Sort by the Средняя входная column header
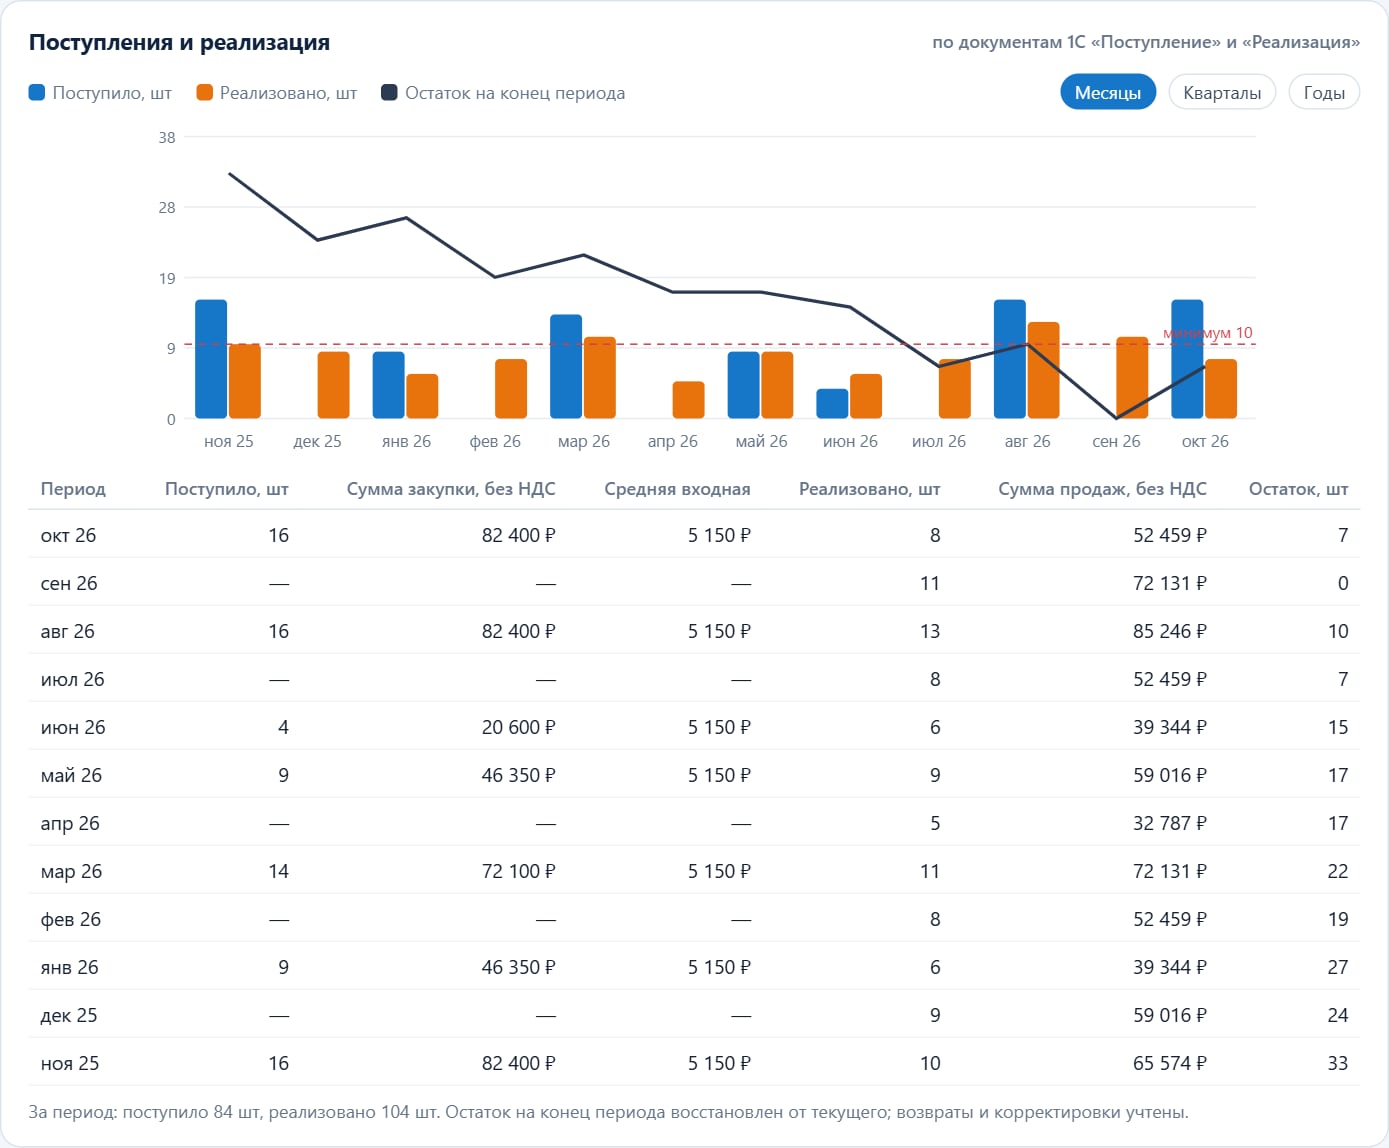The image size is (1389, 1148). 677,489
